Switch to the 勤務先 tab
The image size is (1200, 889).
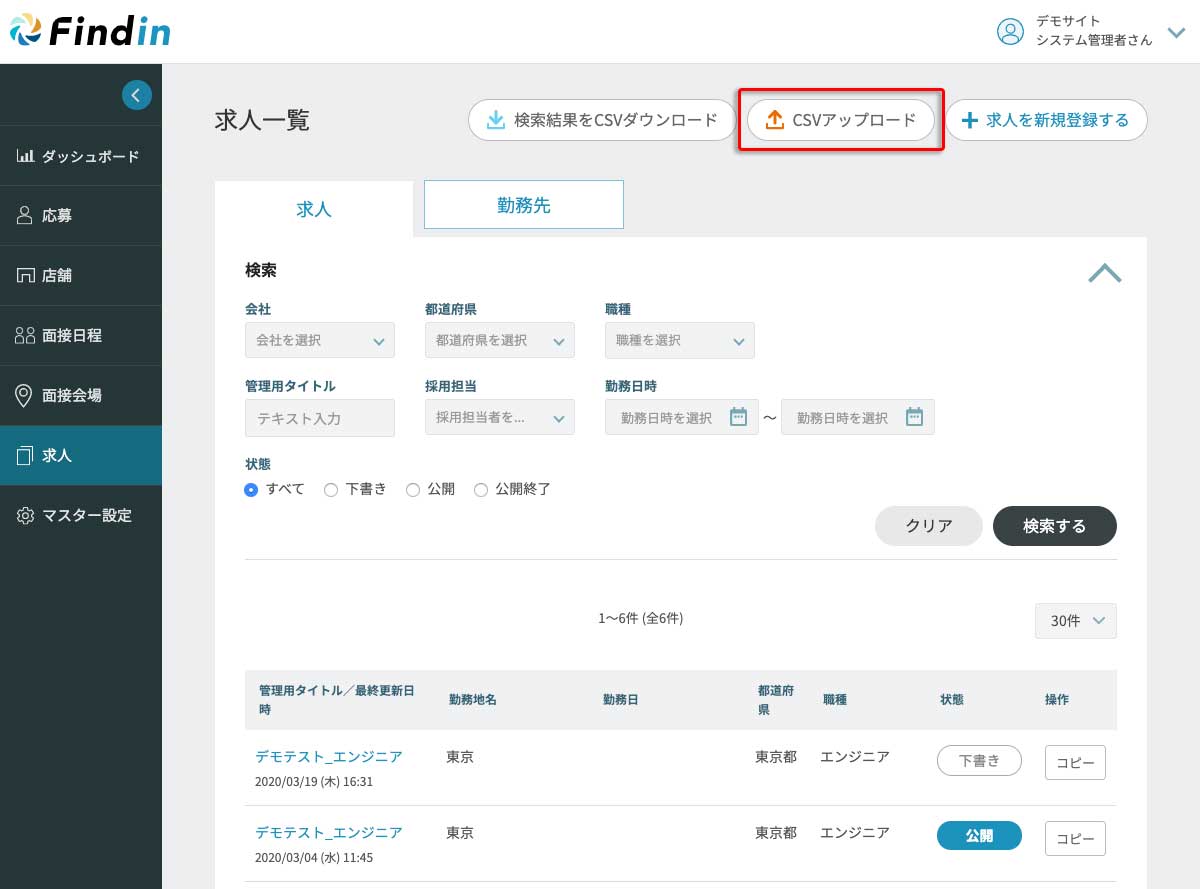[523, 205]
